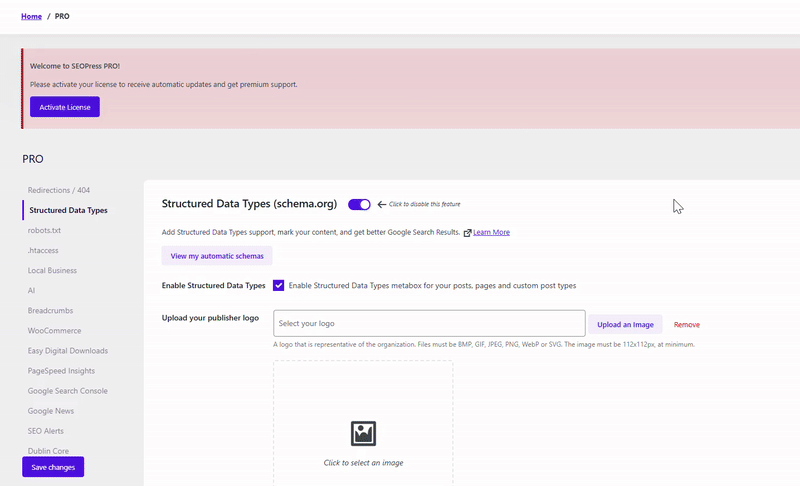Follow the Home breadcrumb link
This screenshot has width=800, height=486.
pyautogui.click(x=31, y=16)
